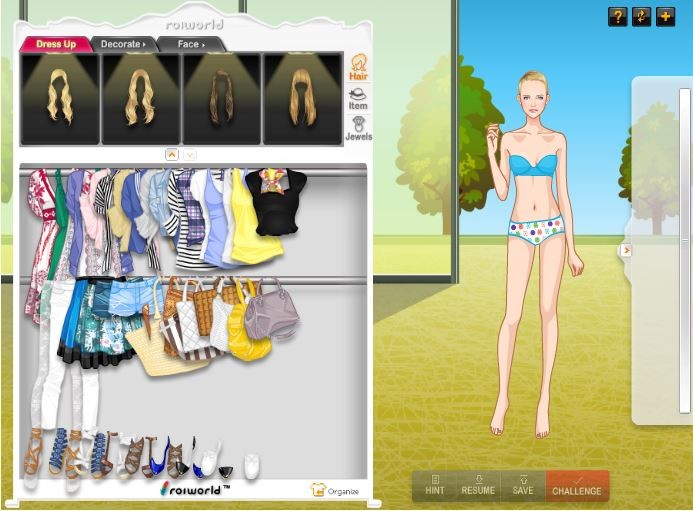
Task: Click the Hint button
Action: click(x=434, y=486)
